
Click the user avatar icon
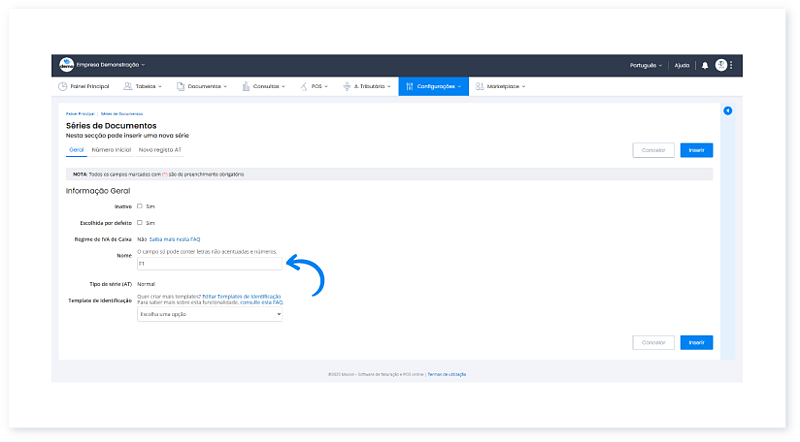[721, 65]
